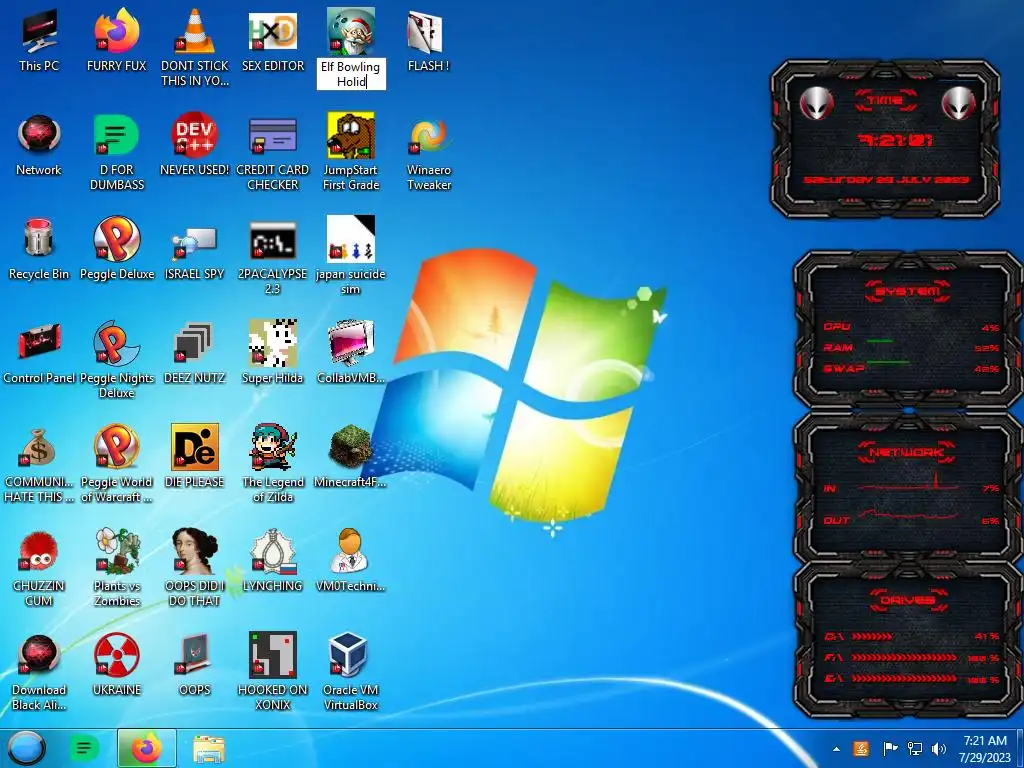This screenshot has height=768, width=1024.
Task: Click the right alien head on Time gadget
Action: coord(958,104)
